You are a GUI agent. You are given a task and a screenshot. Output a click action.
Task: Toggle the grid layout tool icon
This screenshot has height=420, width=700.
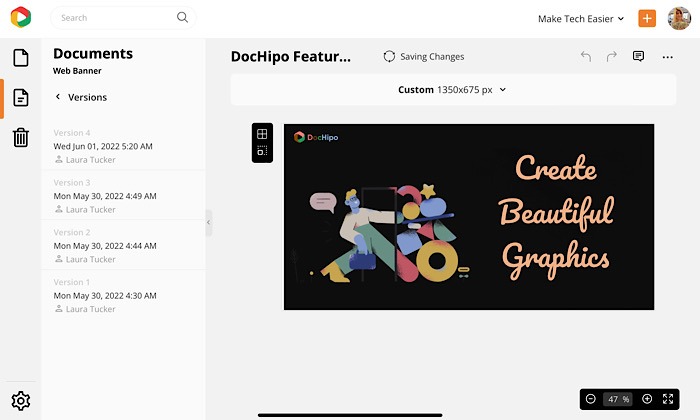click(x=262, y=133)
